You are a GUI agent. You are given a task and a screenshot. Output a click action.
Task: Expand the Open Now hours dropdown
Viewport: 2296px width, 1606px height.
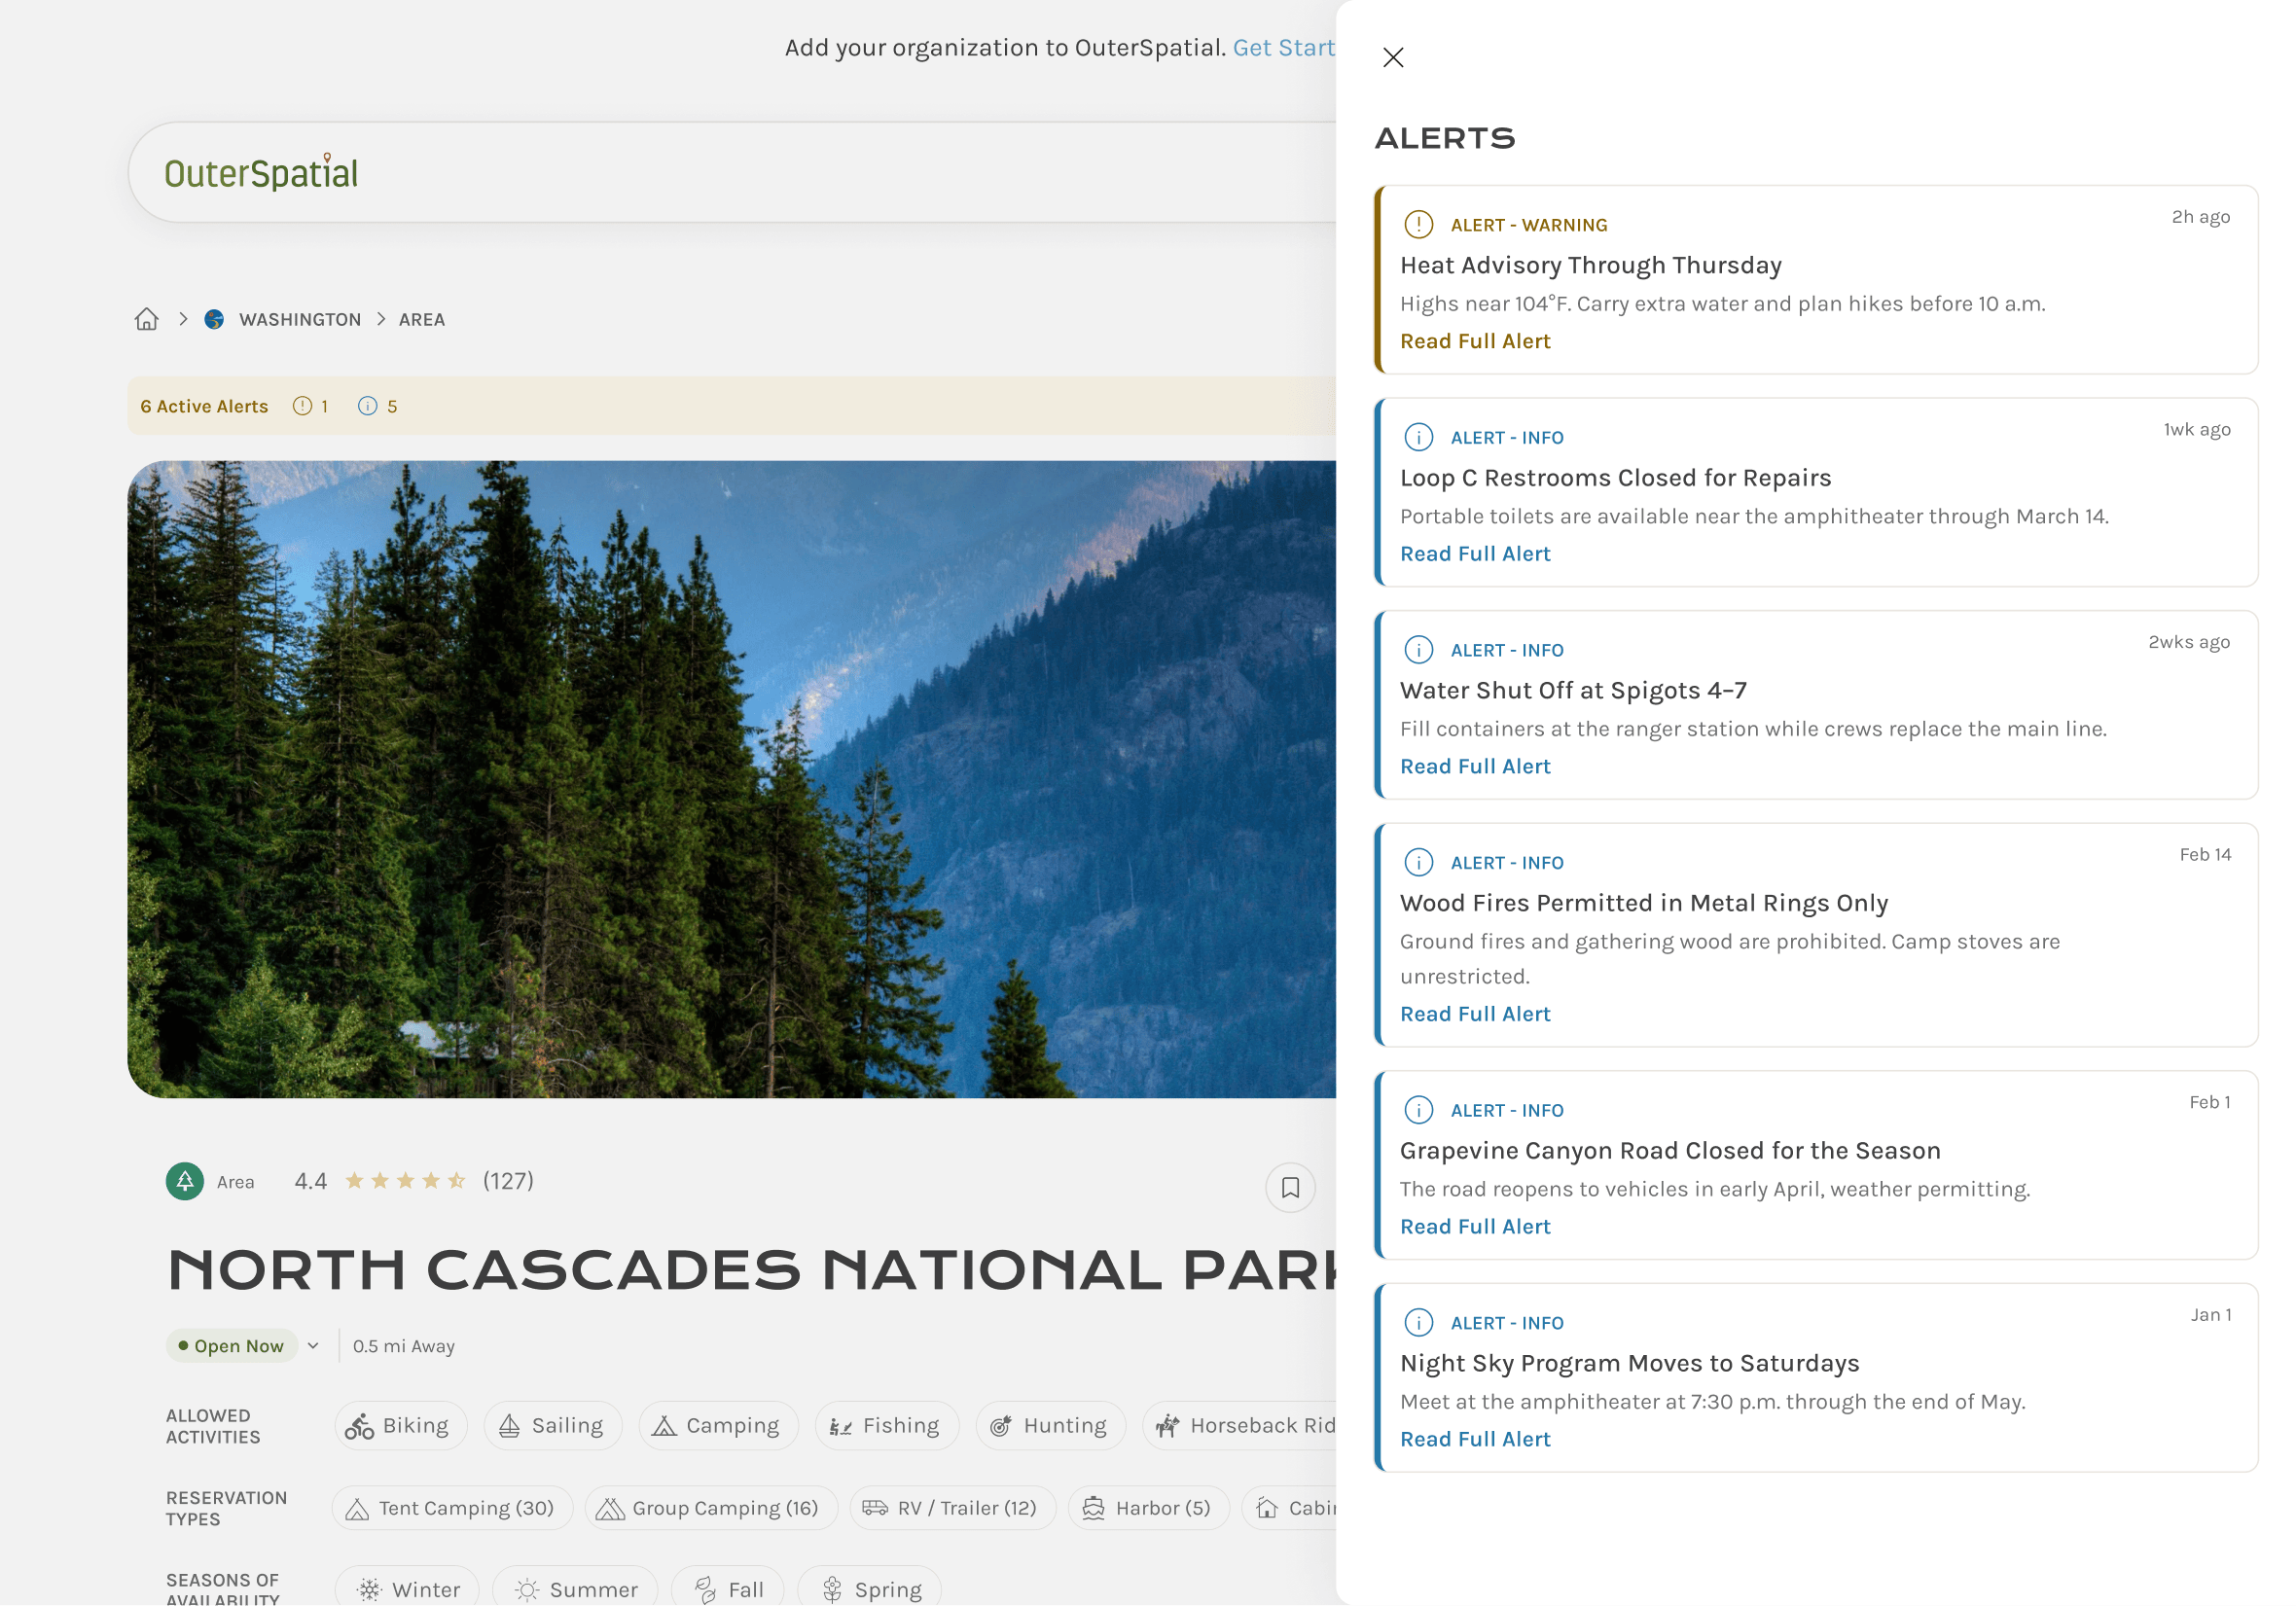tap(313, 1346)
